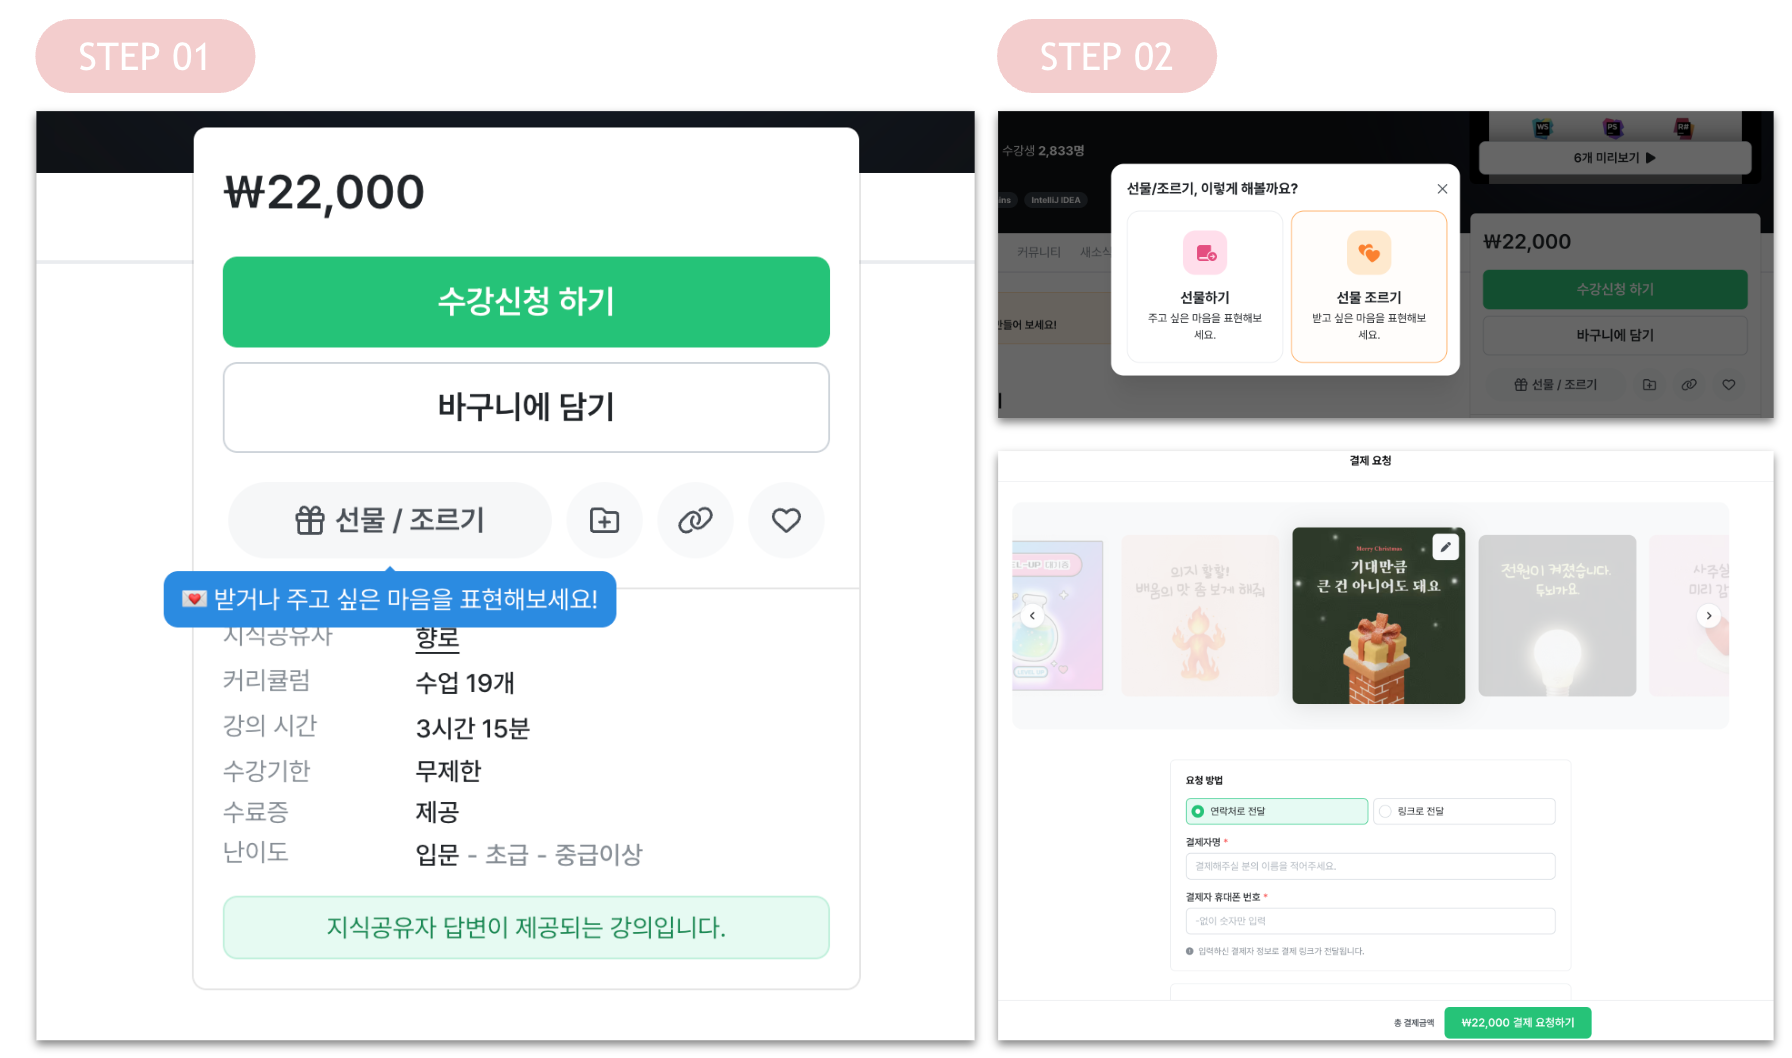Click the small heart icon in the STEP 02 panel
The width and height of the screenshot is (1792, 1058).
(1729, 384)
